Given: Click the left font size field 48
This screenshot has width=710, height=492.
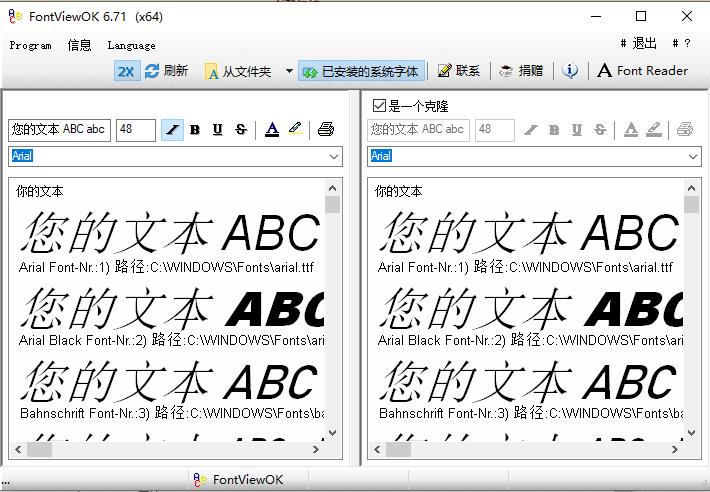Looking at the screenshot, I should [136, 130].
